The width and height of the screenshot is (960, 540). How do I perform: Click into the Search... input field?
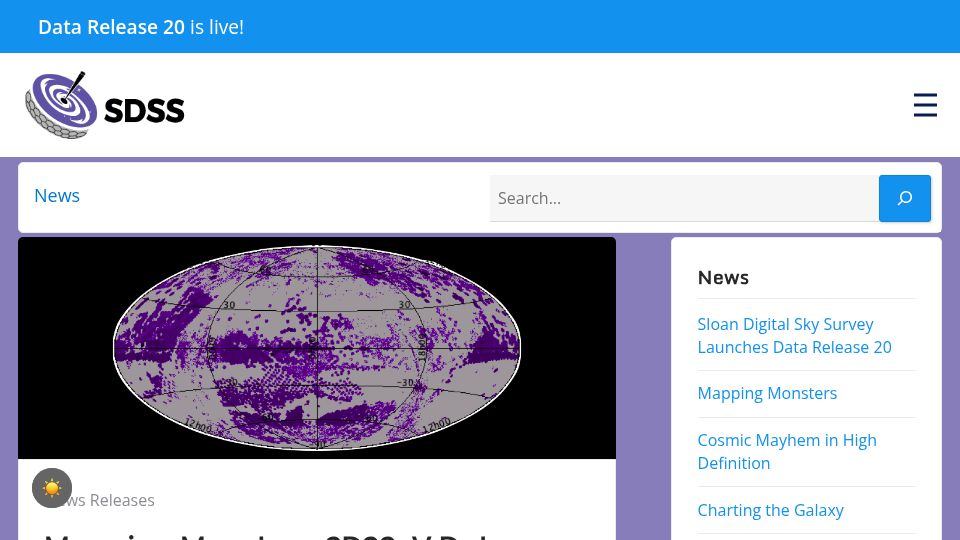(684, 198)
